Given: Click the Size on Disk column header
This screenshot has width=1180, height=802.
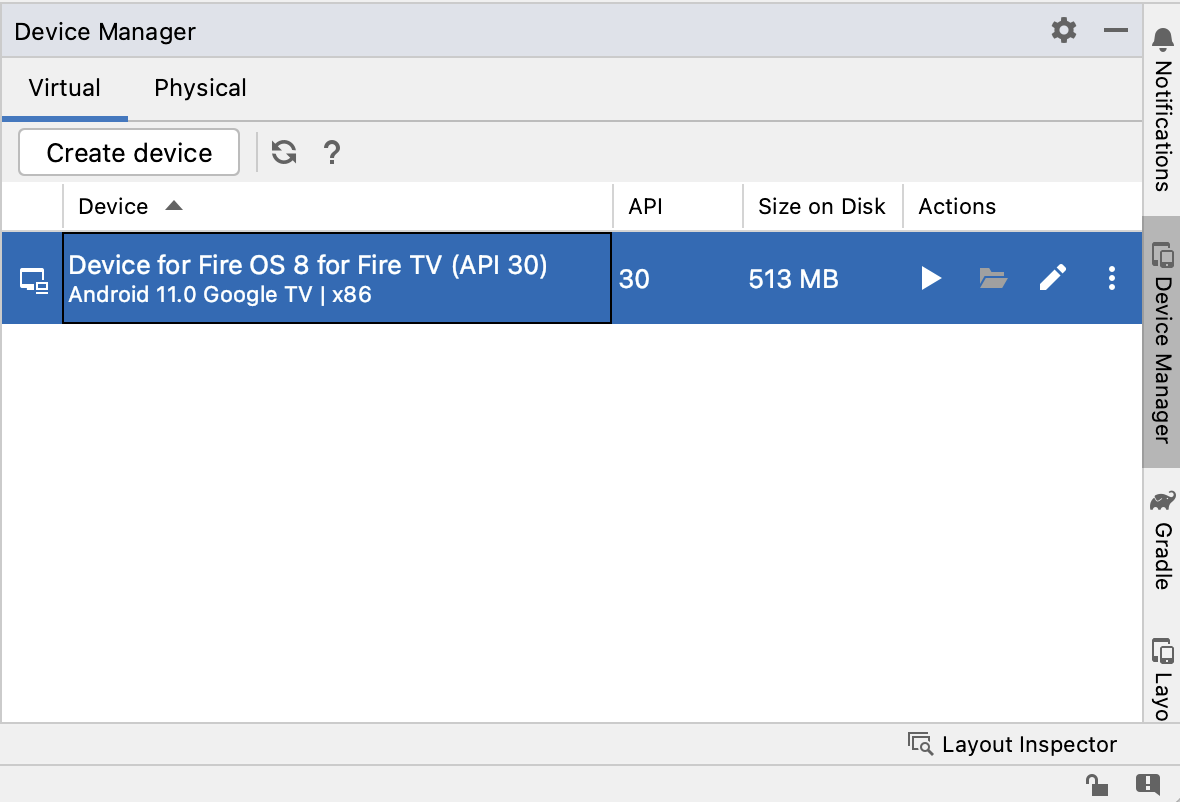Looking at the screenshot, I should tap(821, 207).
